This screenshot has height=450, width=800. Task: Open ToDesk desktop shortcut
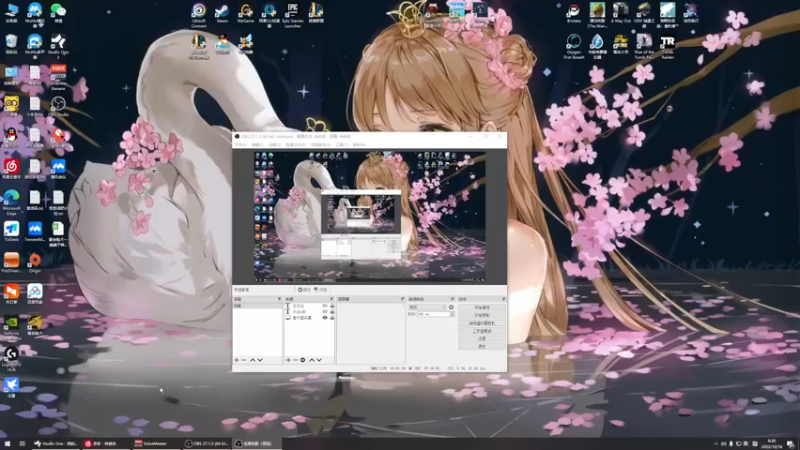tap(11, 232)
